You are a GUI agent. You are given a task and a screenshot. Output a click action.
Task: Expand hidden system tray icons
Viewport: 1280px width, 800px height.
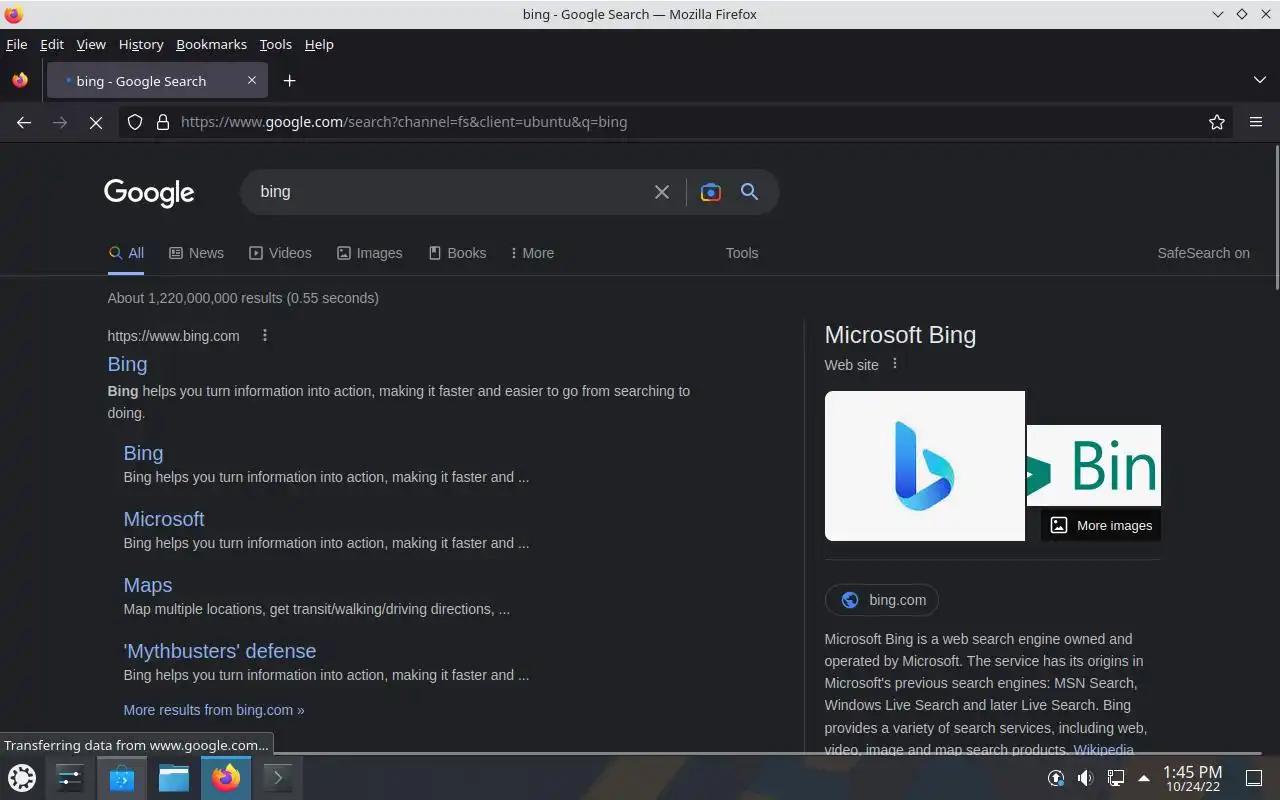(1143, 777)
